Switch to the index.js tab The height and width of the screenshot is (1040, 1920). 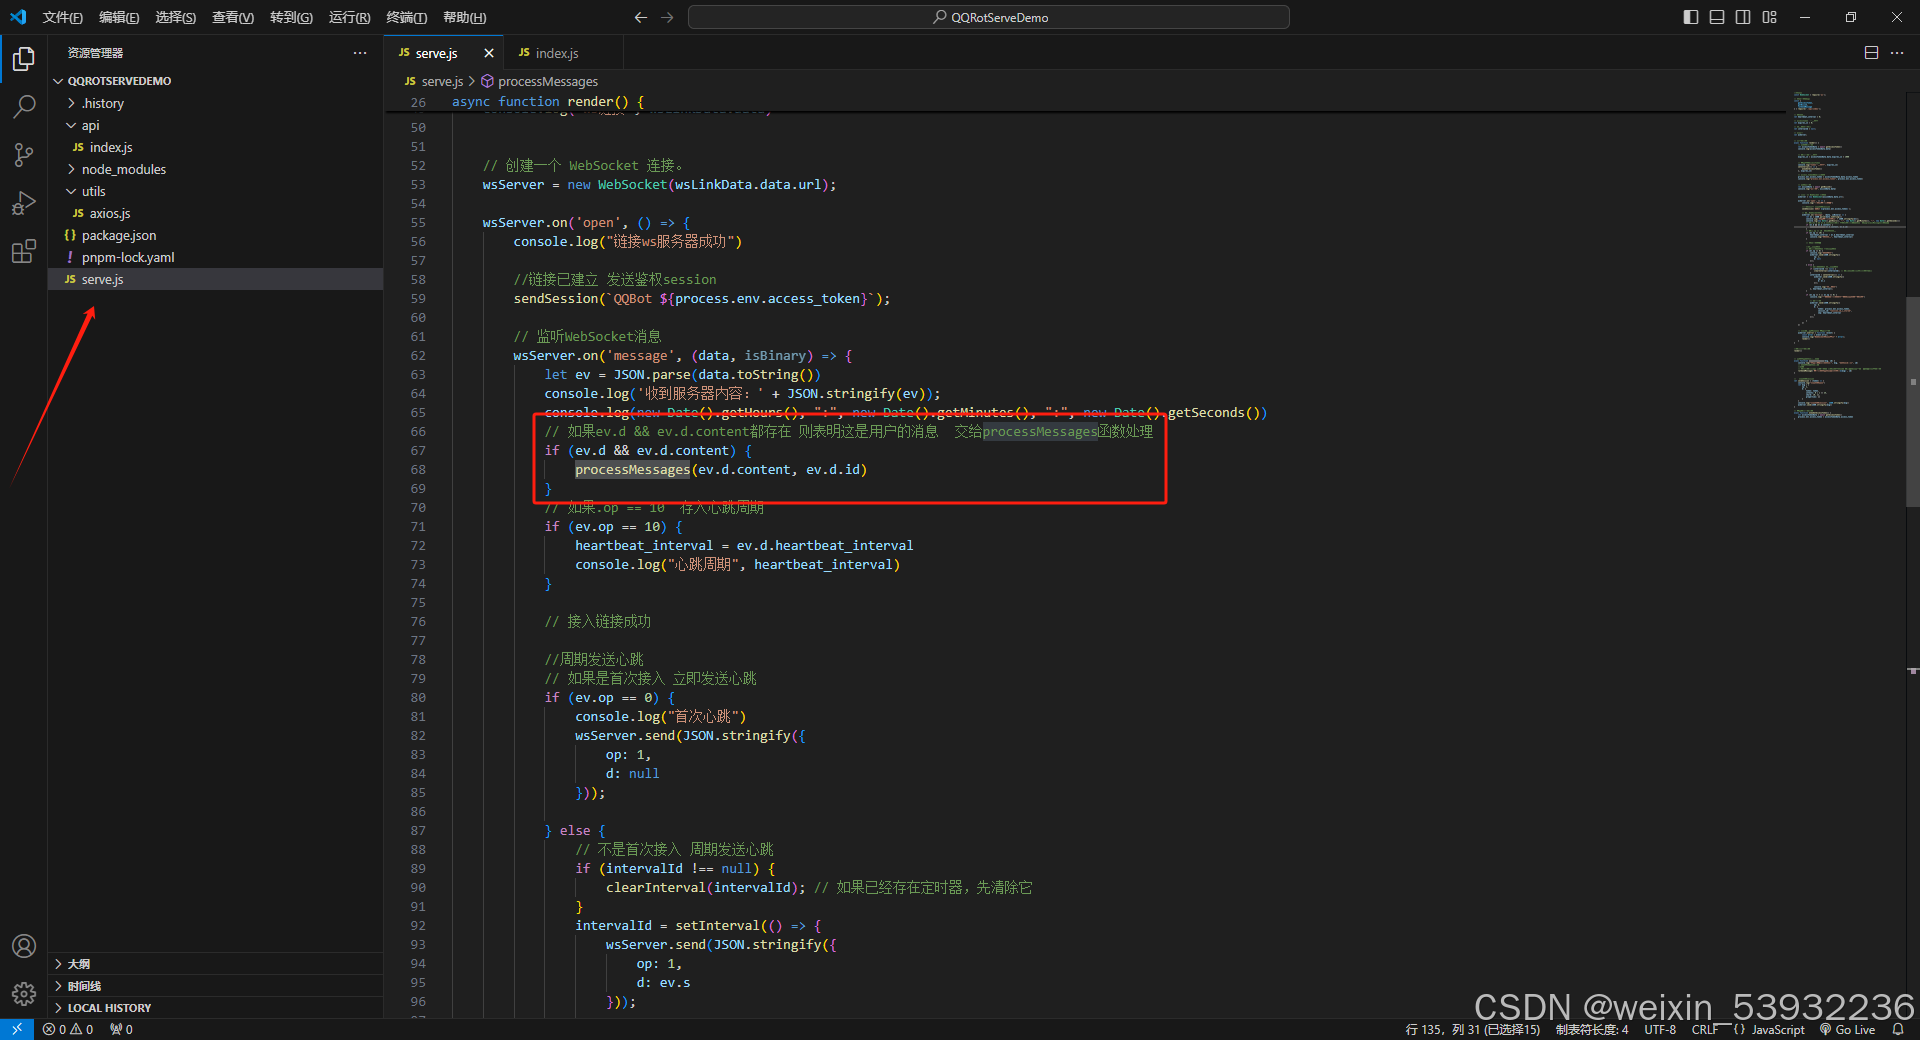pyautogui.click(x=554, y=52)
